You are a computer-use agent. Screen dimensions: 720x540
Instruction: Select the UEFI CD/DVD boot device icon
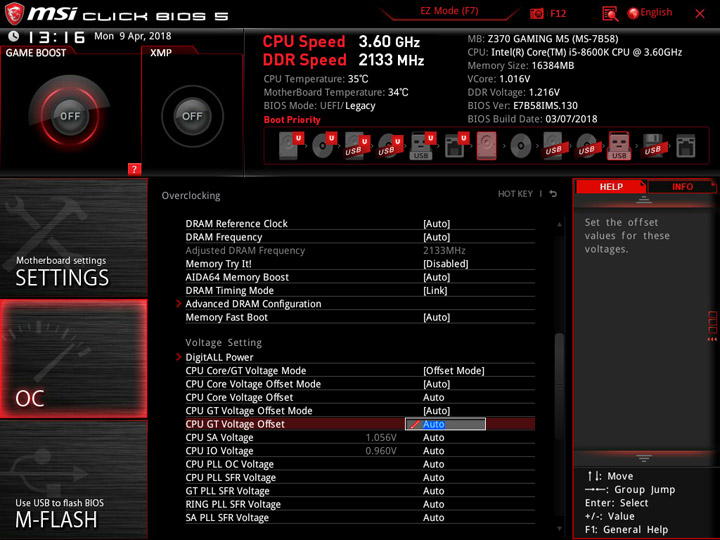coord(324,146)
